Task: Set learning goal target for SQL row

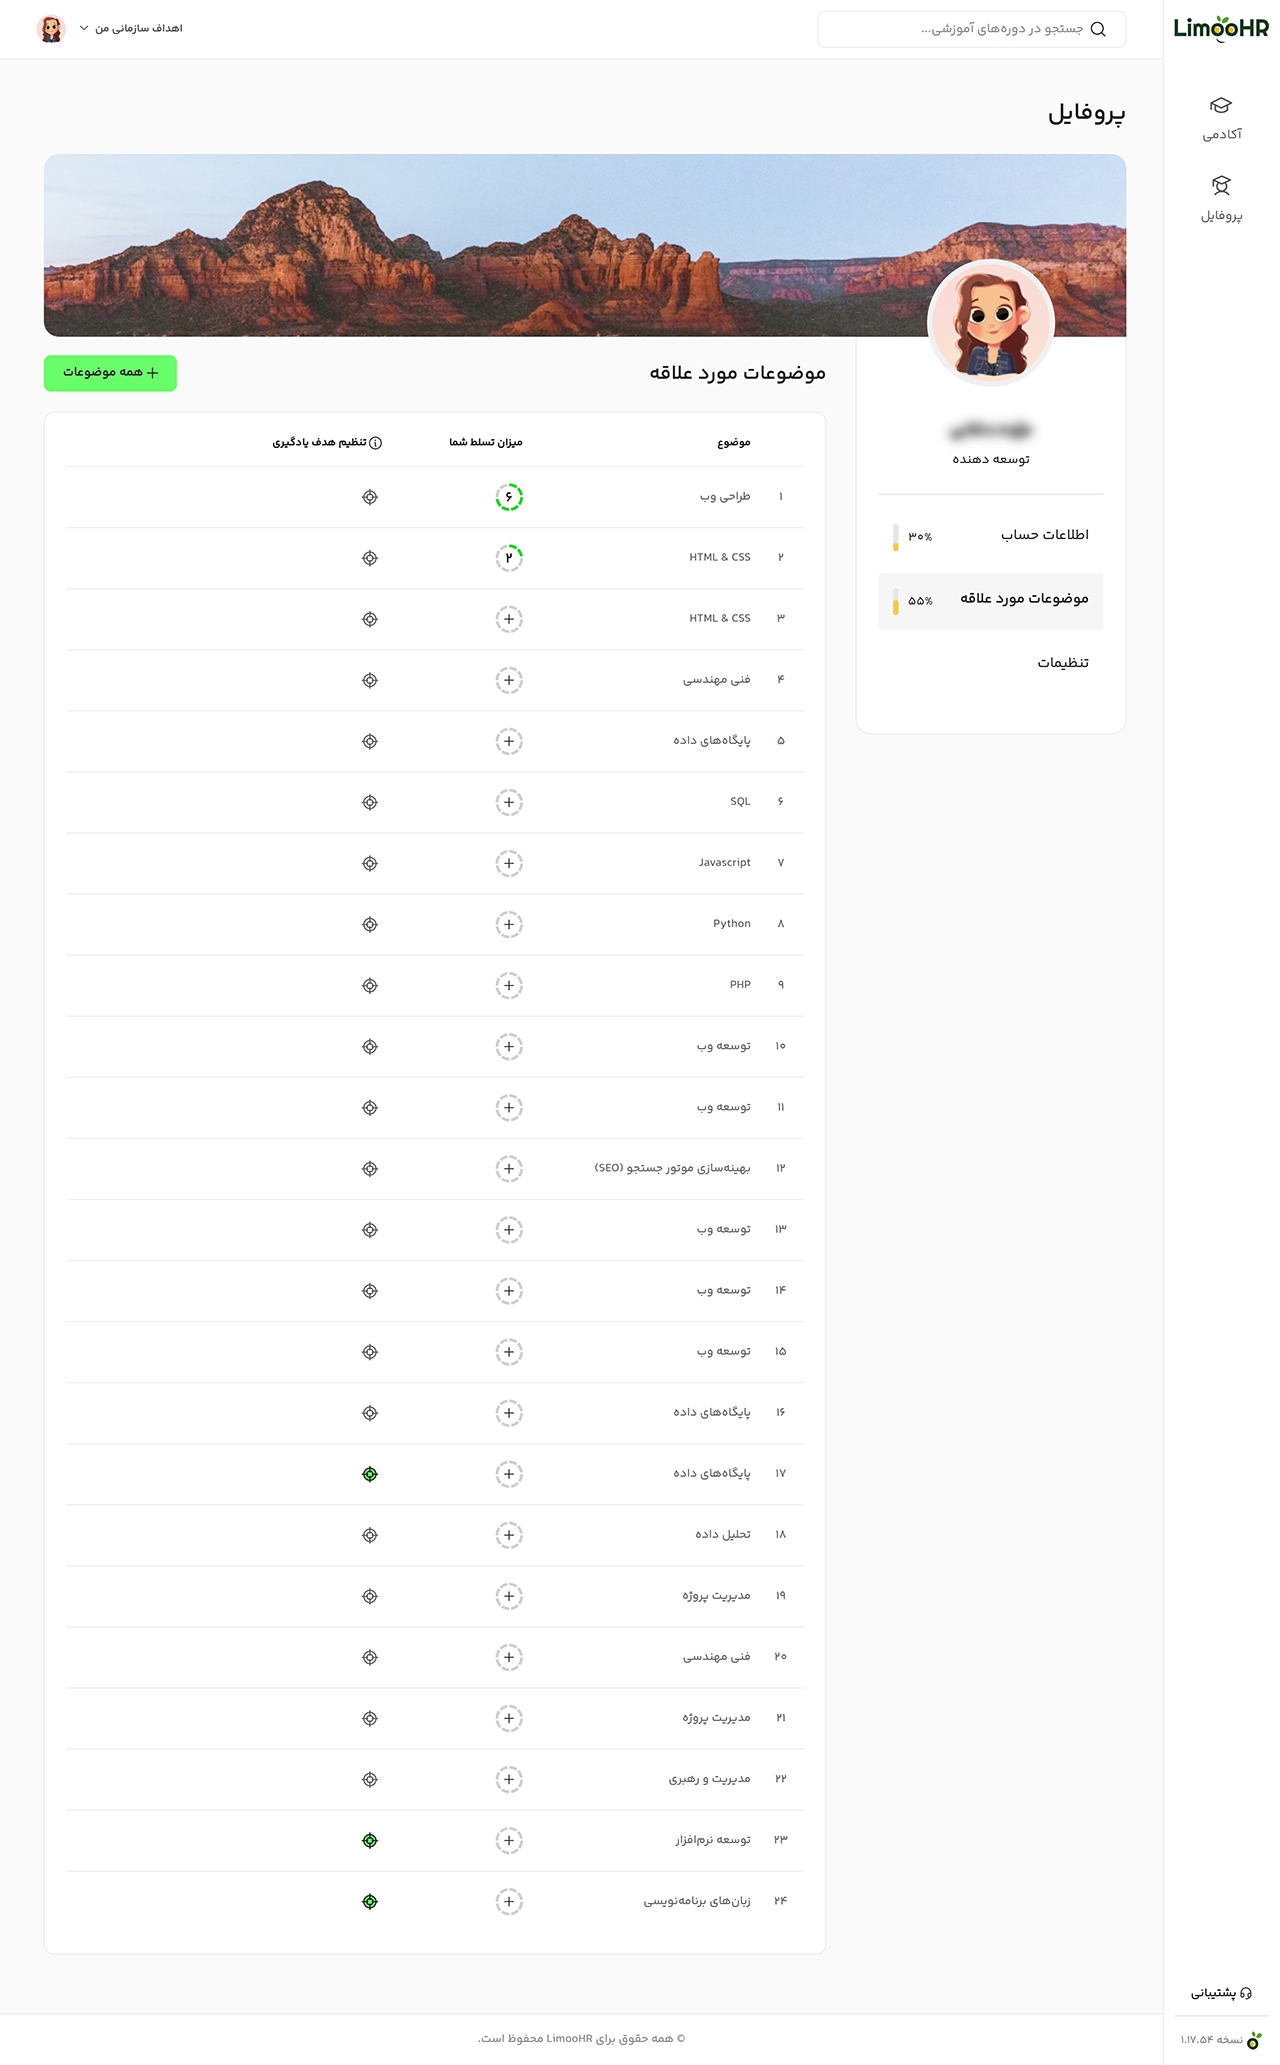Action: click(x=370, y=802)
